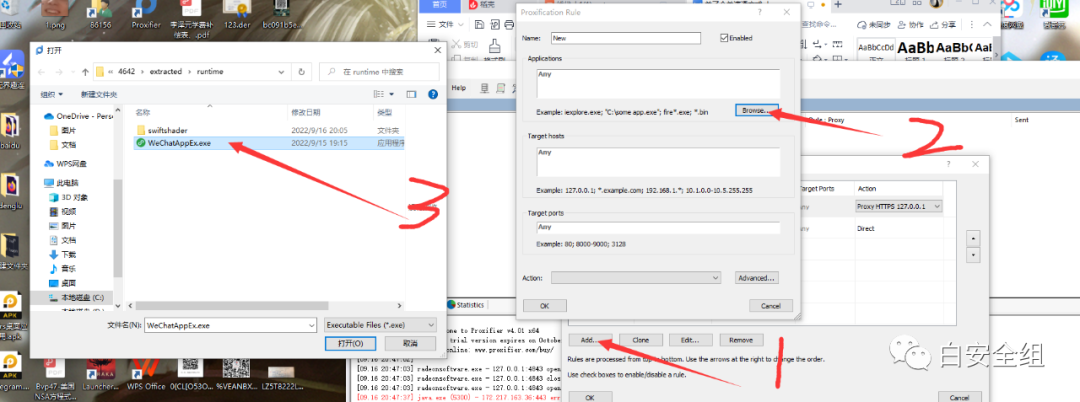Image resolution: width=1080 pixels, height=402 pixels.
Task: Open the 文件 menu in WPS
Action: point(445,24)
